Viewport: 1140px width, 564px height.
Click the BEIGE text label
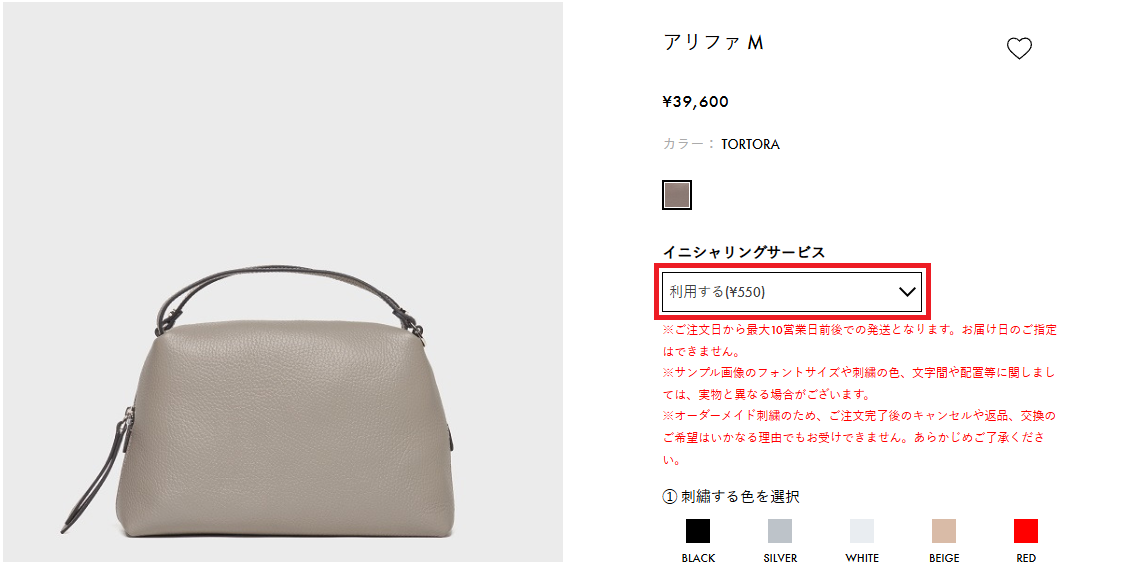coord(944,558)
